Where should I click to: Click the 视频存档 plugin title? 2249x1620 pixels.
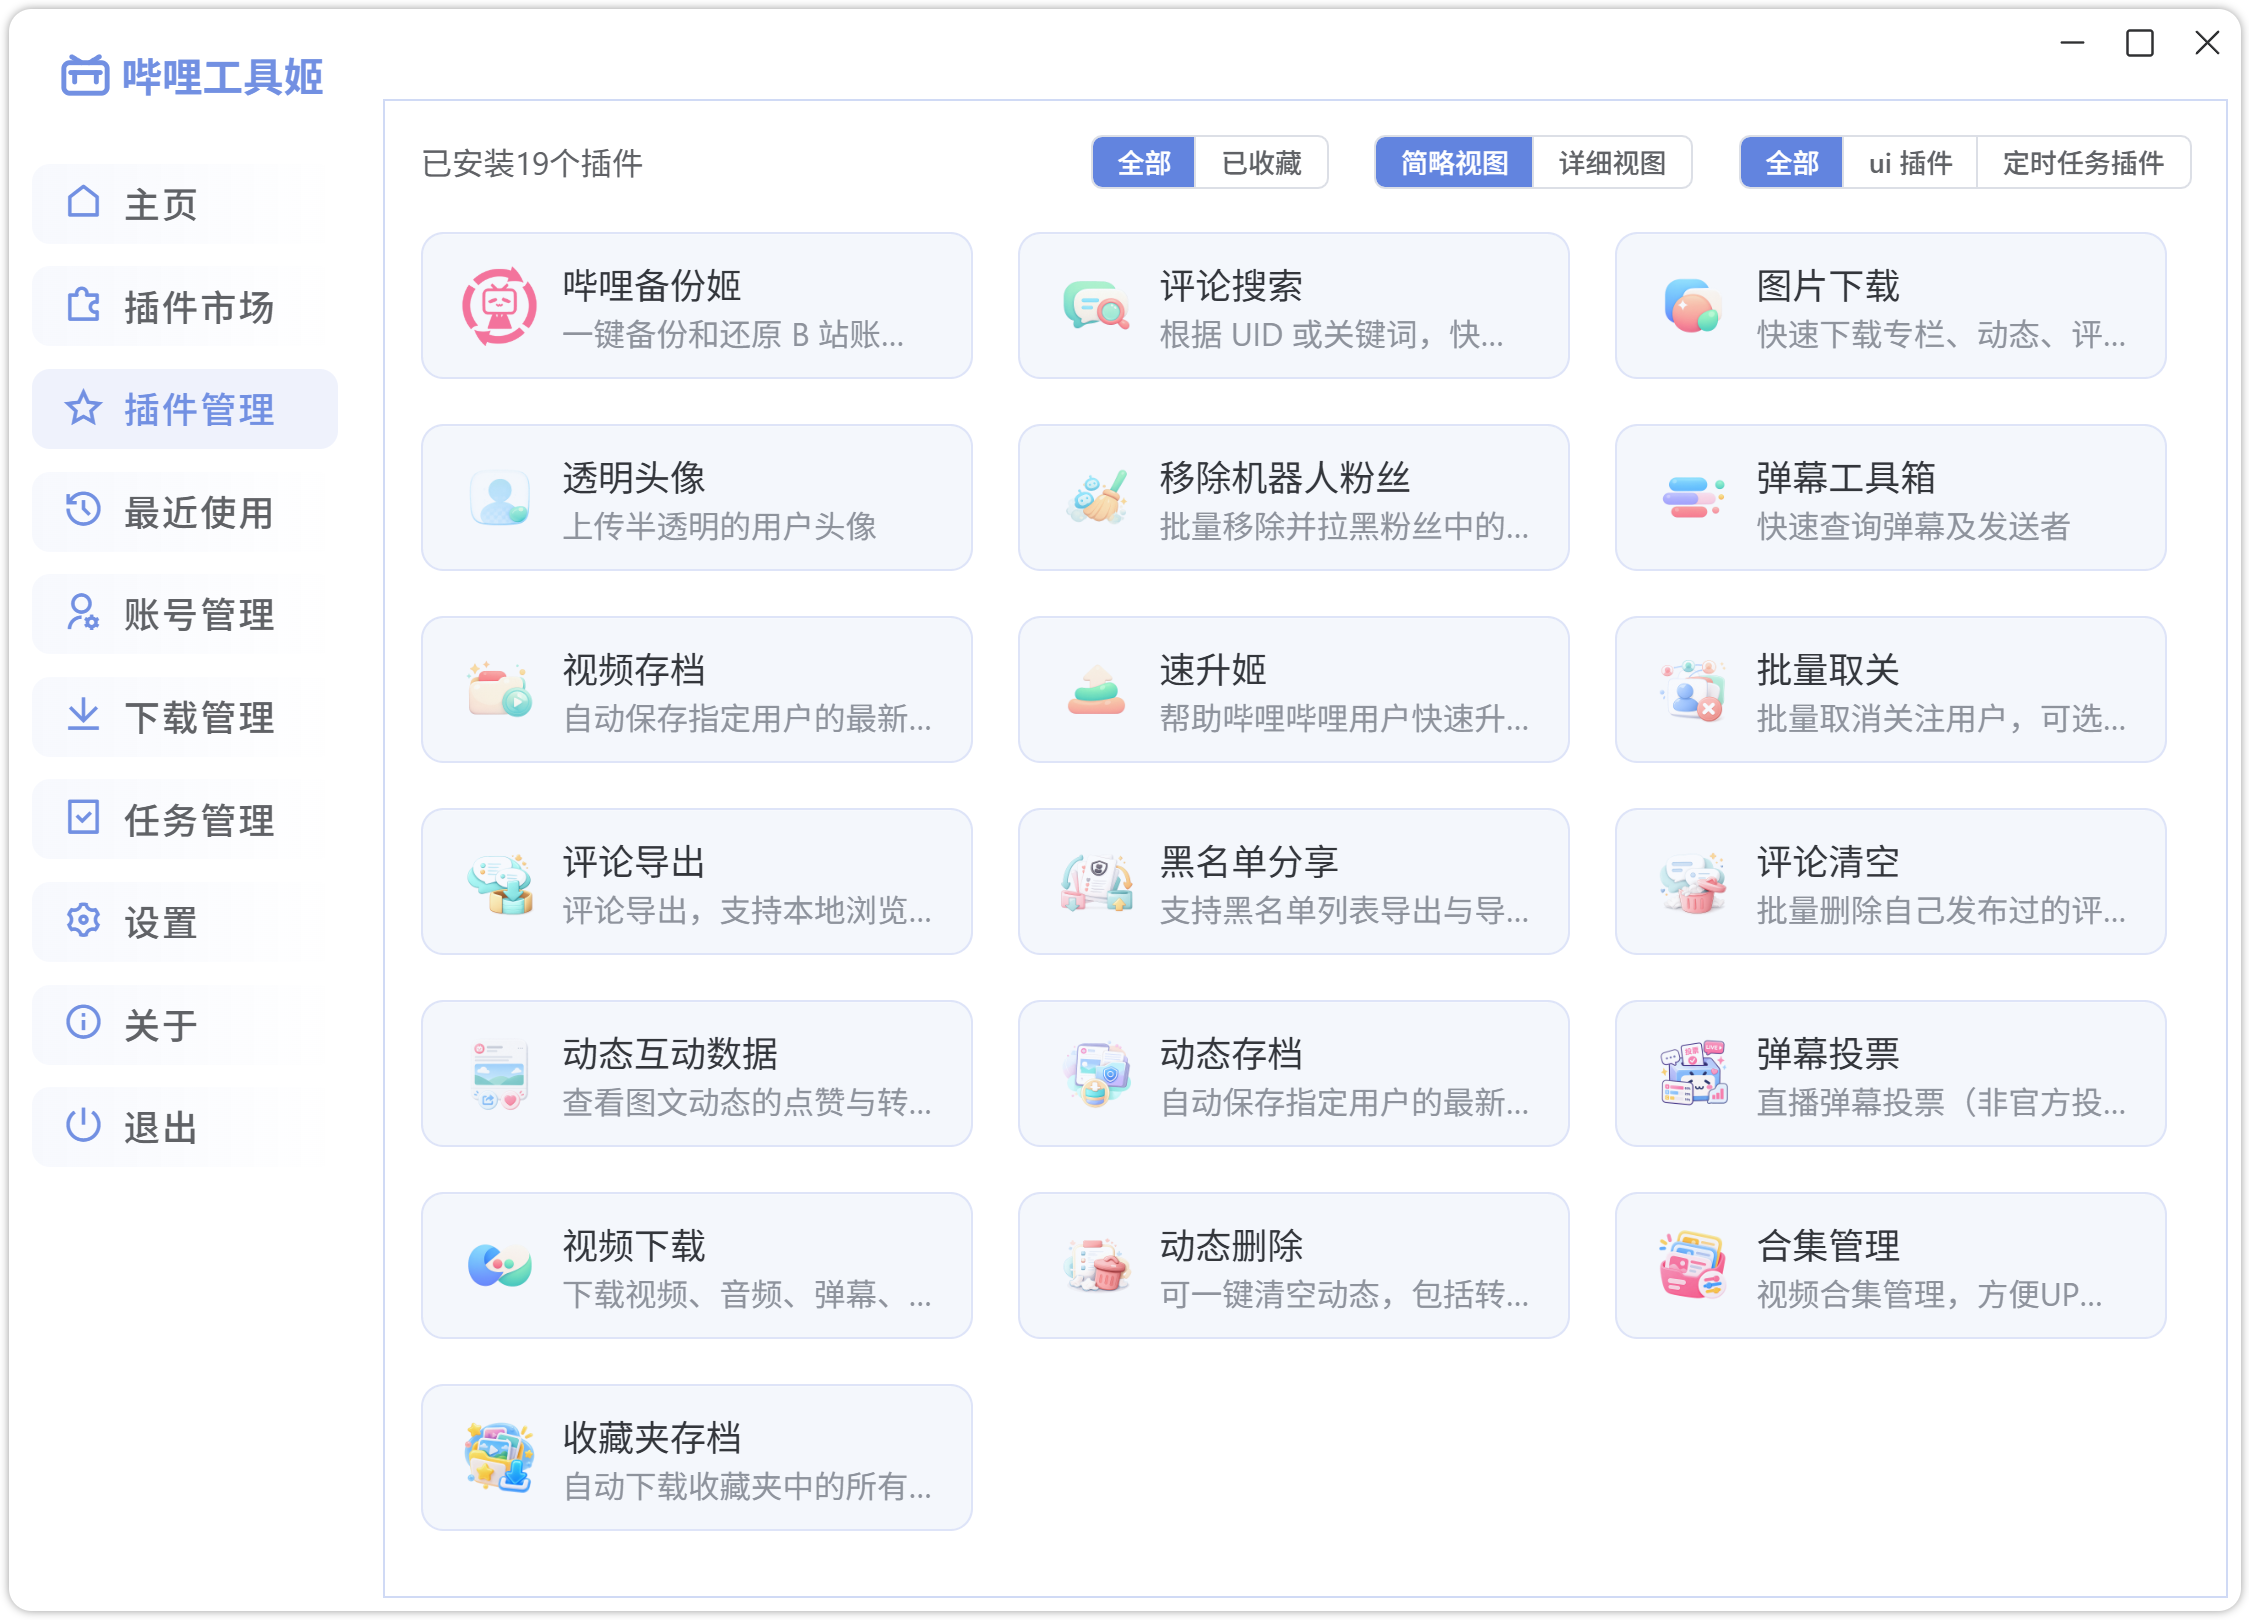tap(633, 670)
